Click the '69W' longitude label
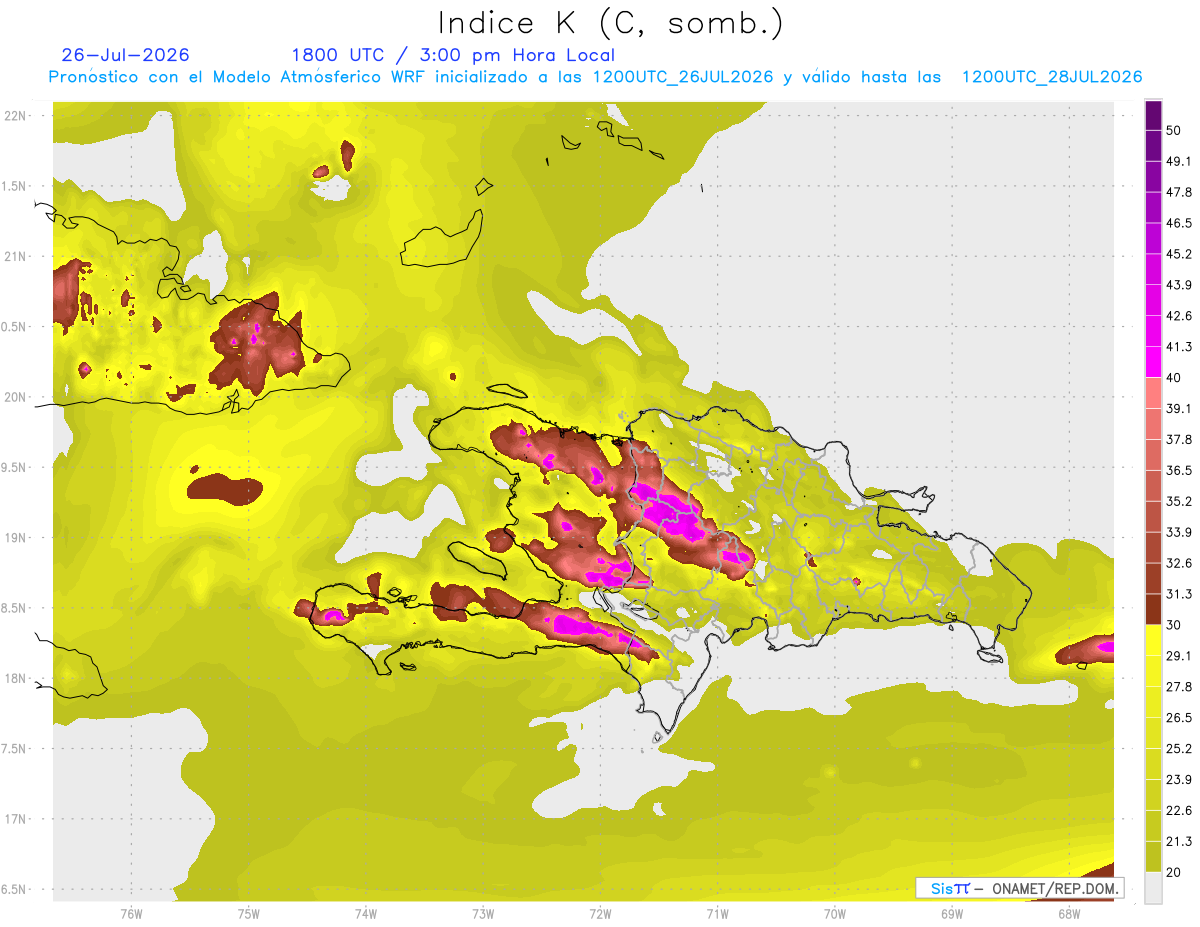Screen dimensions: 1200x927 [952, 913]
